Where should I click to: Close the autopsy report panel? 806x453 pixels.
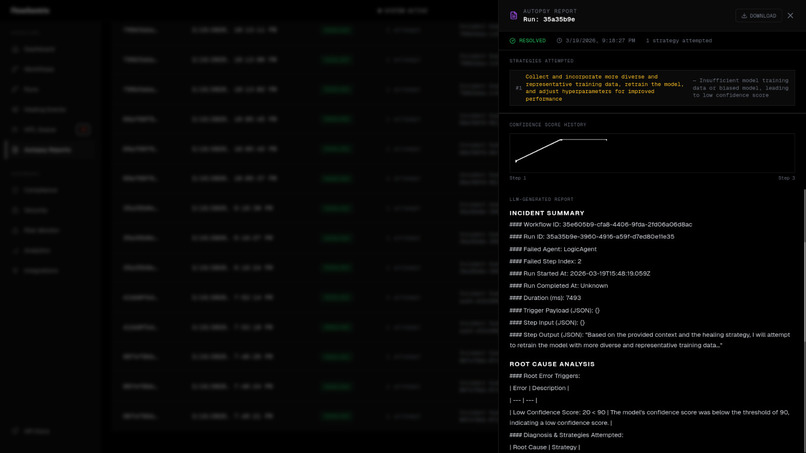790,16
